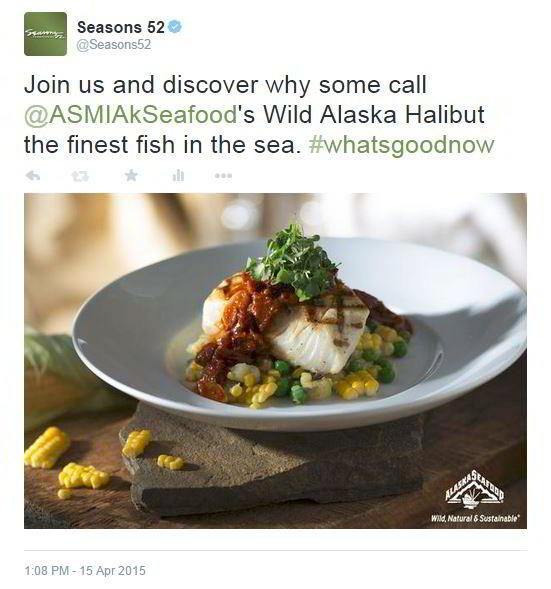Image resolution: width=551 pixels, height=589 pixels.
Task: Click the tweet text about Wild Alaska Halibut
Action: 259,115
